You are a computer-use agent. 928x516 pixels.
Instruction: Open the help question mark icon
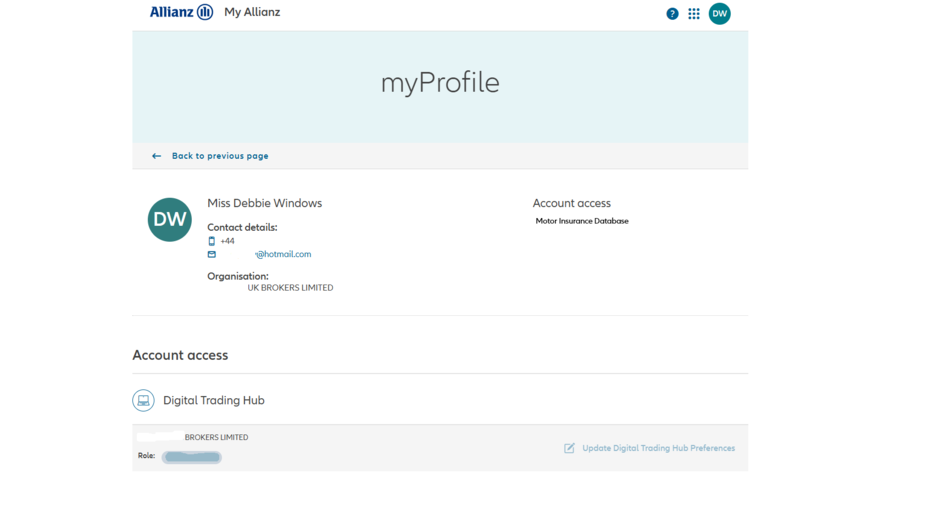(672, 14)
